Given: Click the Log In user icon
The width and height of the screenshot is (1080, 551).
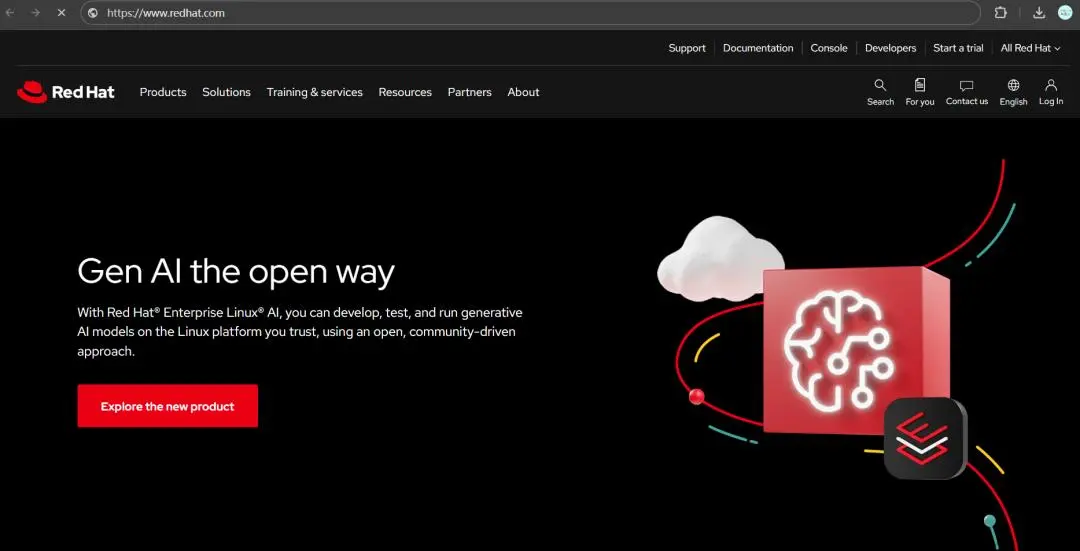Looking at the screenshot, I should click(1050, 85).
